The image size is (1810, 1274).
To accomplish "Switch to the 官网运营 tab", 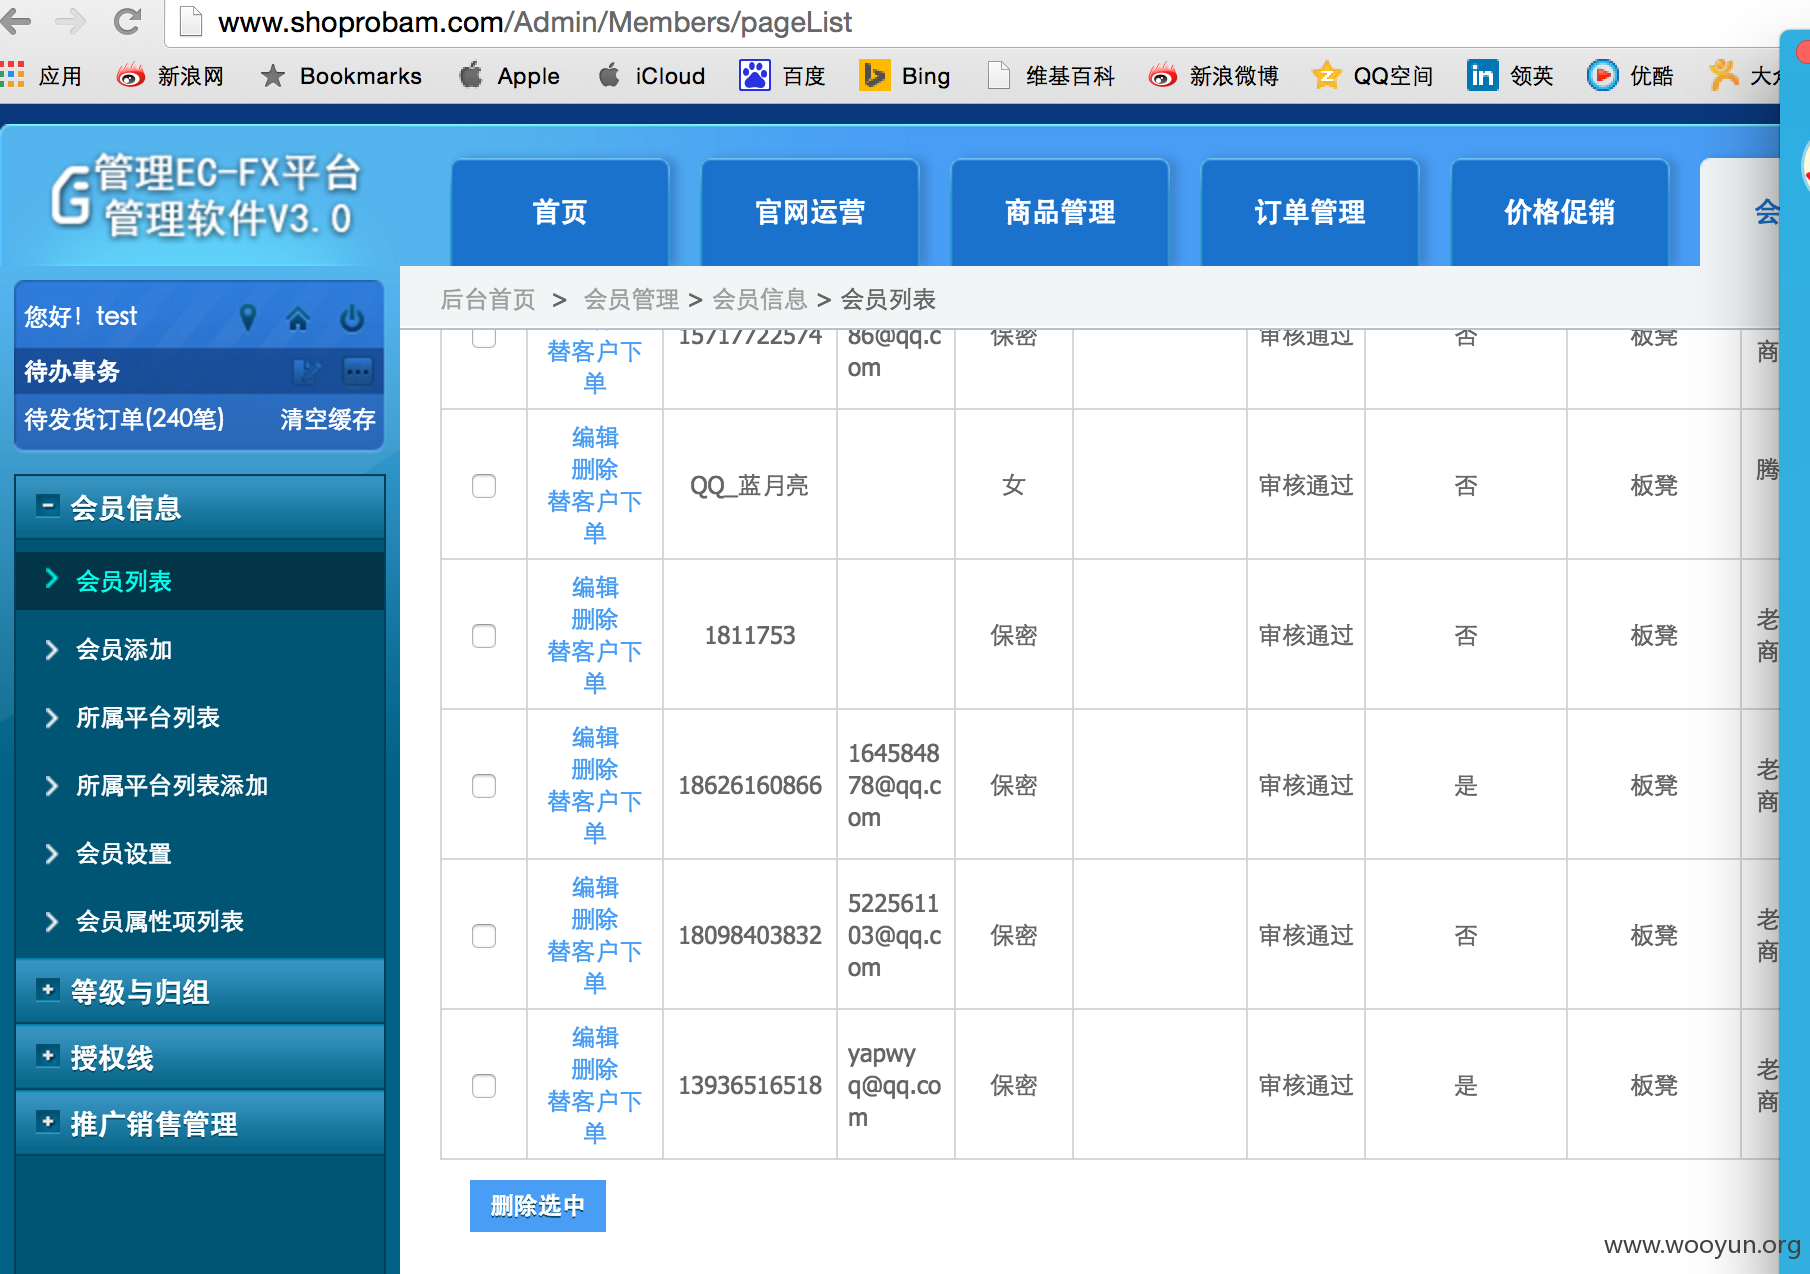I will point(810,212).
